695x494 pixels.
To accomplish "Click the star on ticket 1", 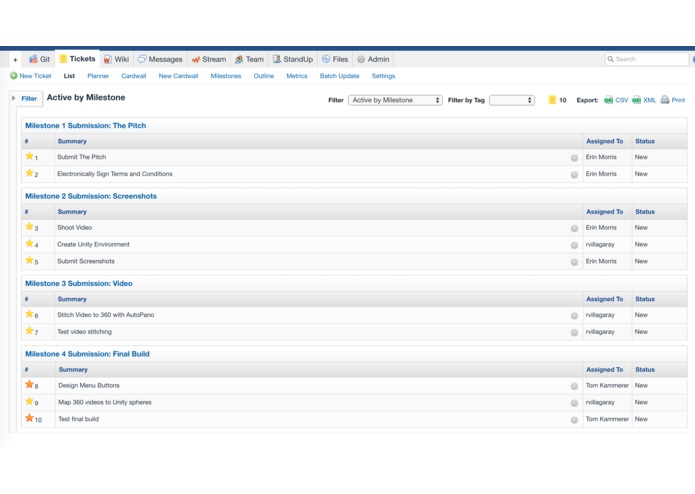I will (x=29, y=156).
